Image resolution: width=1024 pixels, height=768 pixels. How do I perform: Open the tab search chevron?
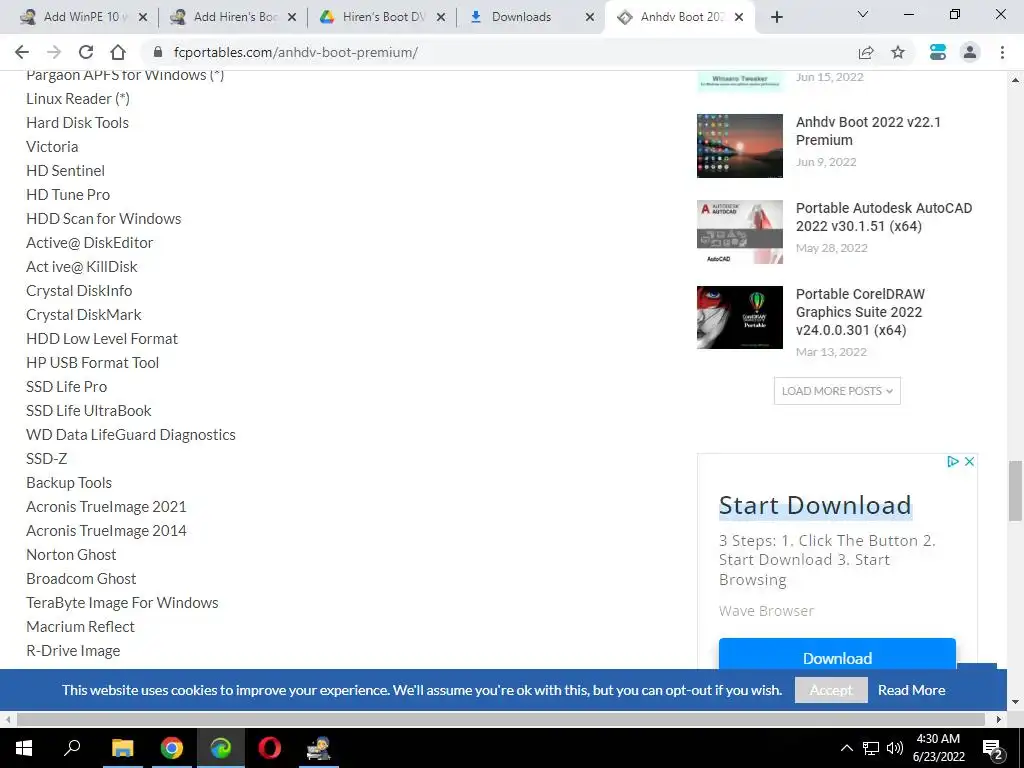[863, 14]
